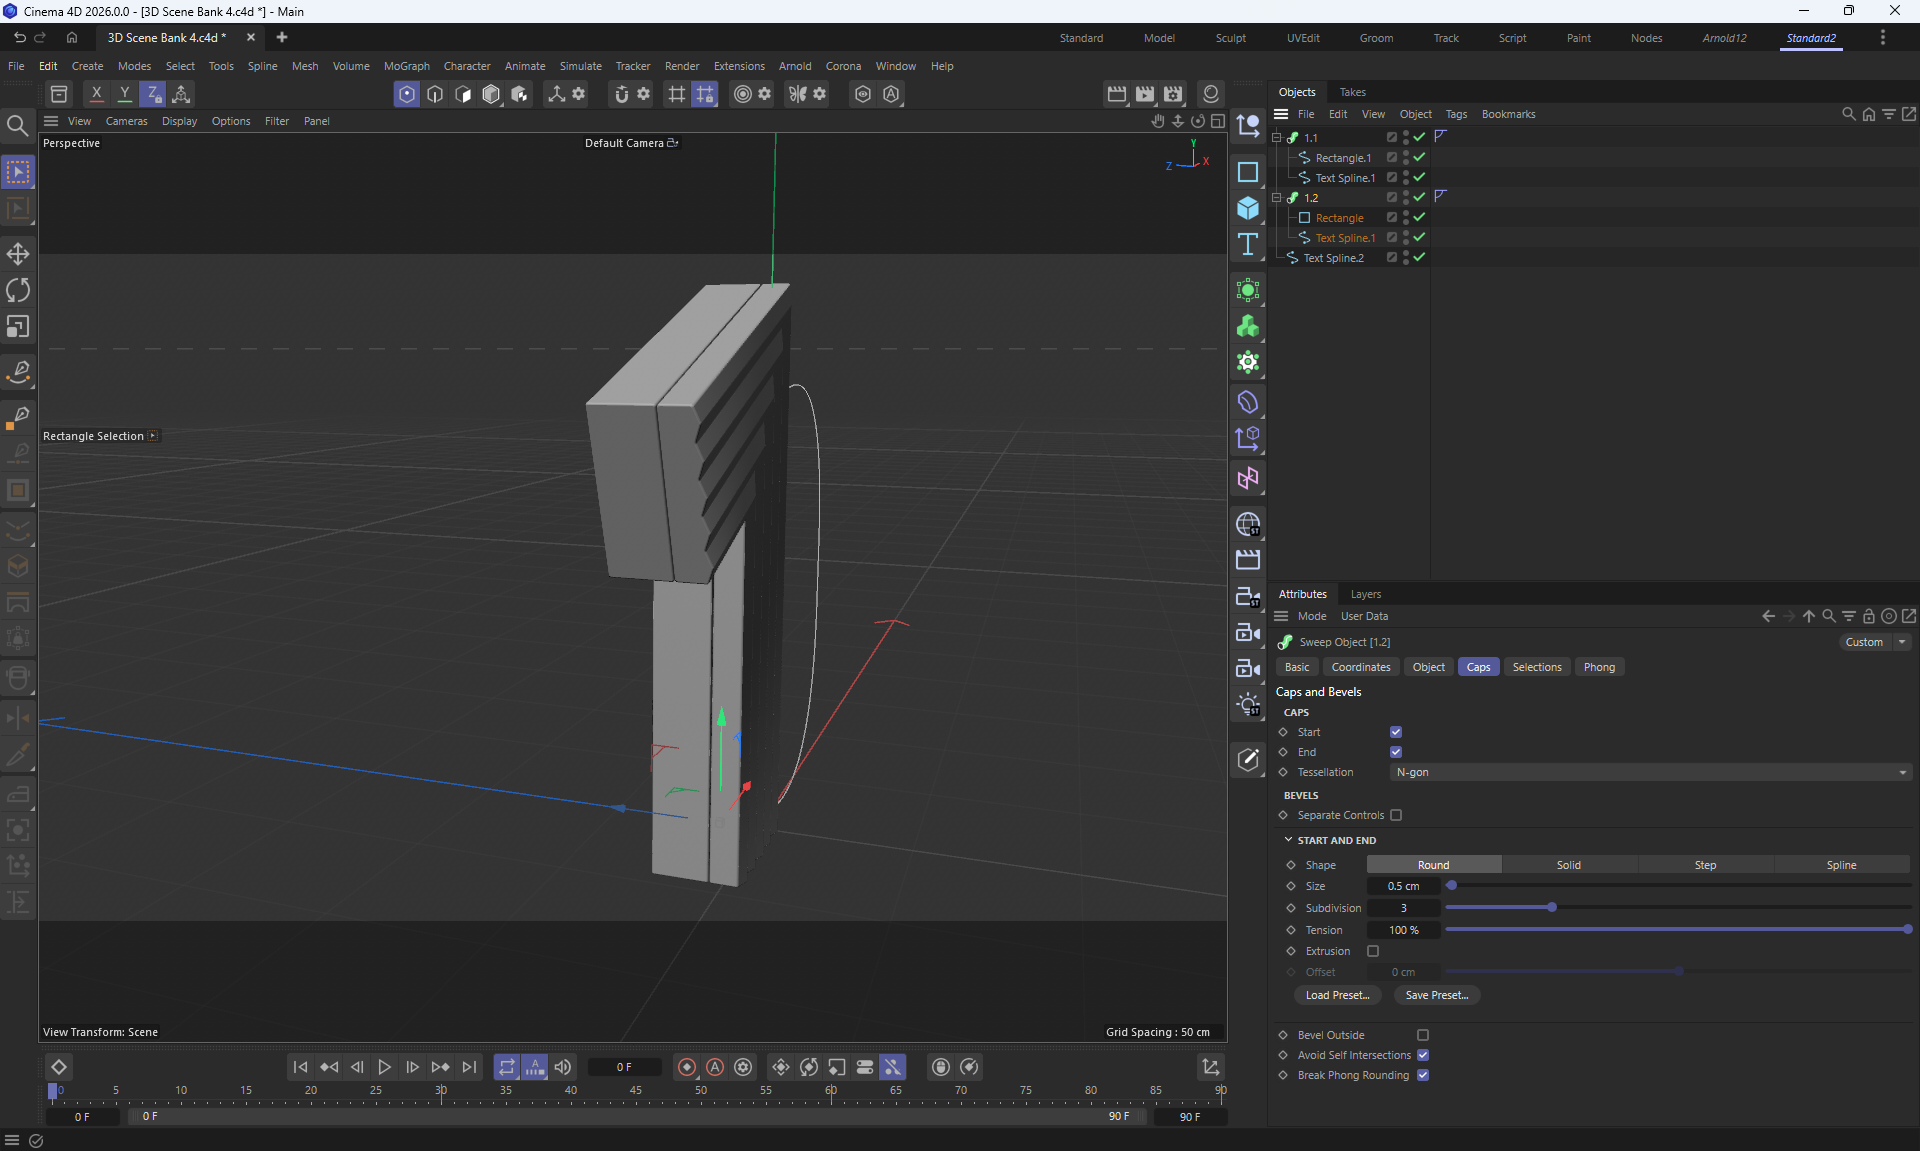This screenshot has height=1151, width=1920.
Task: Enable the Bevel Outside checkbox
Action: point(1423,1035)
